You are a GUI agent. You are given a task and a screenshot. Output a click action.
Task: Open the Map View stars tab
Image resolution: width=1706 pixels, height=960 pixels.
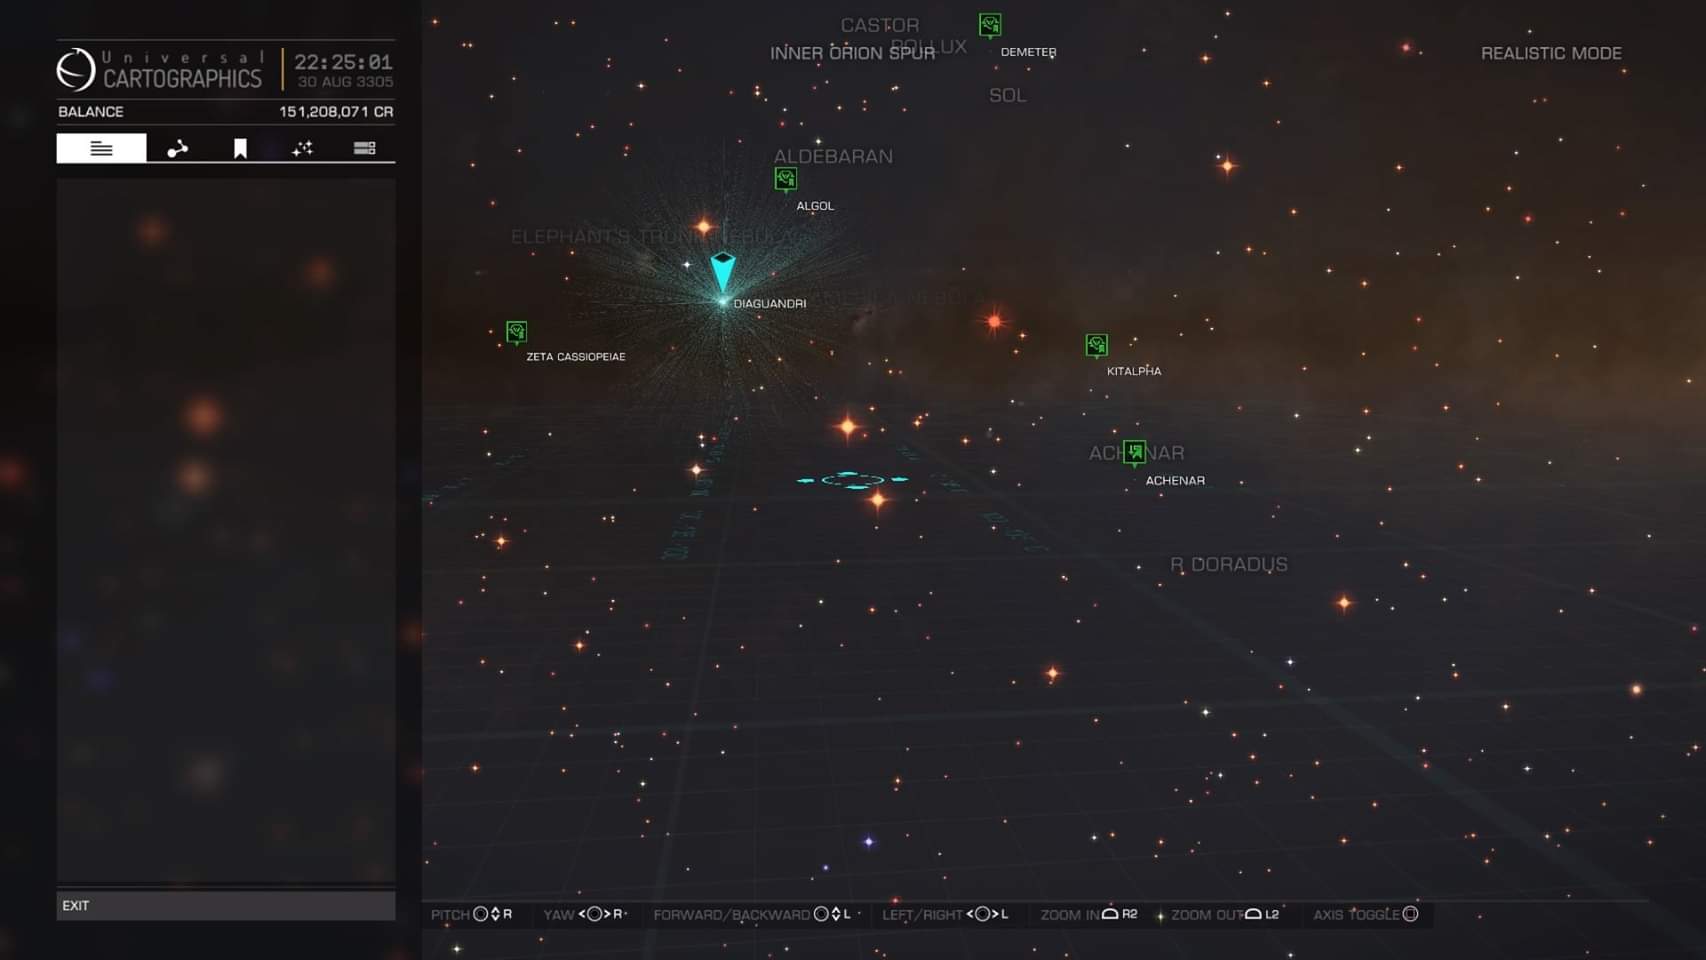click(302, 148)
